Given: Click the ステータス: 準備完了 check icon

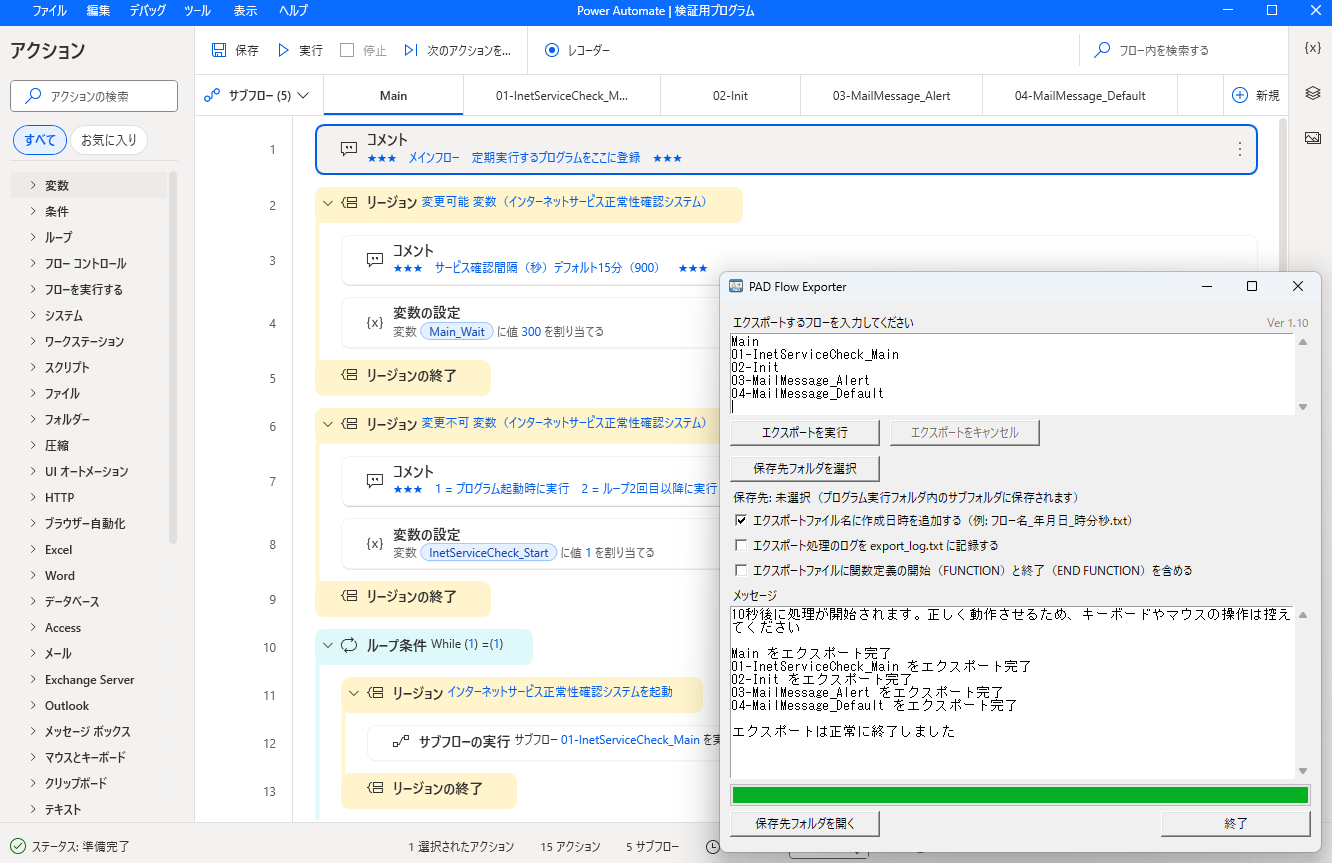Looking at the screenshot, I should pos(18,846).
